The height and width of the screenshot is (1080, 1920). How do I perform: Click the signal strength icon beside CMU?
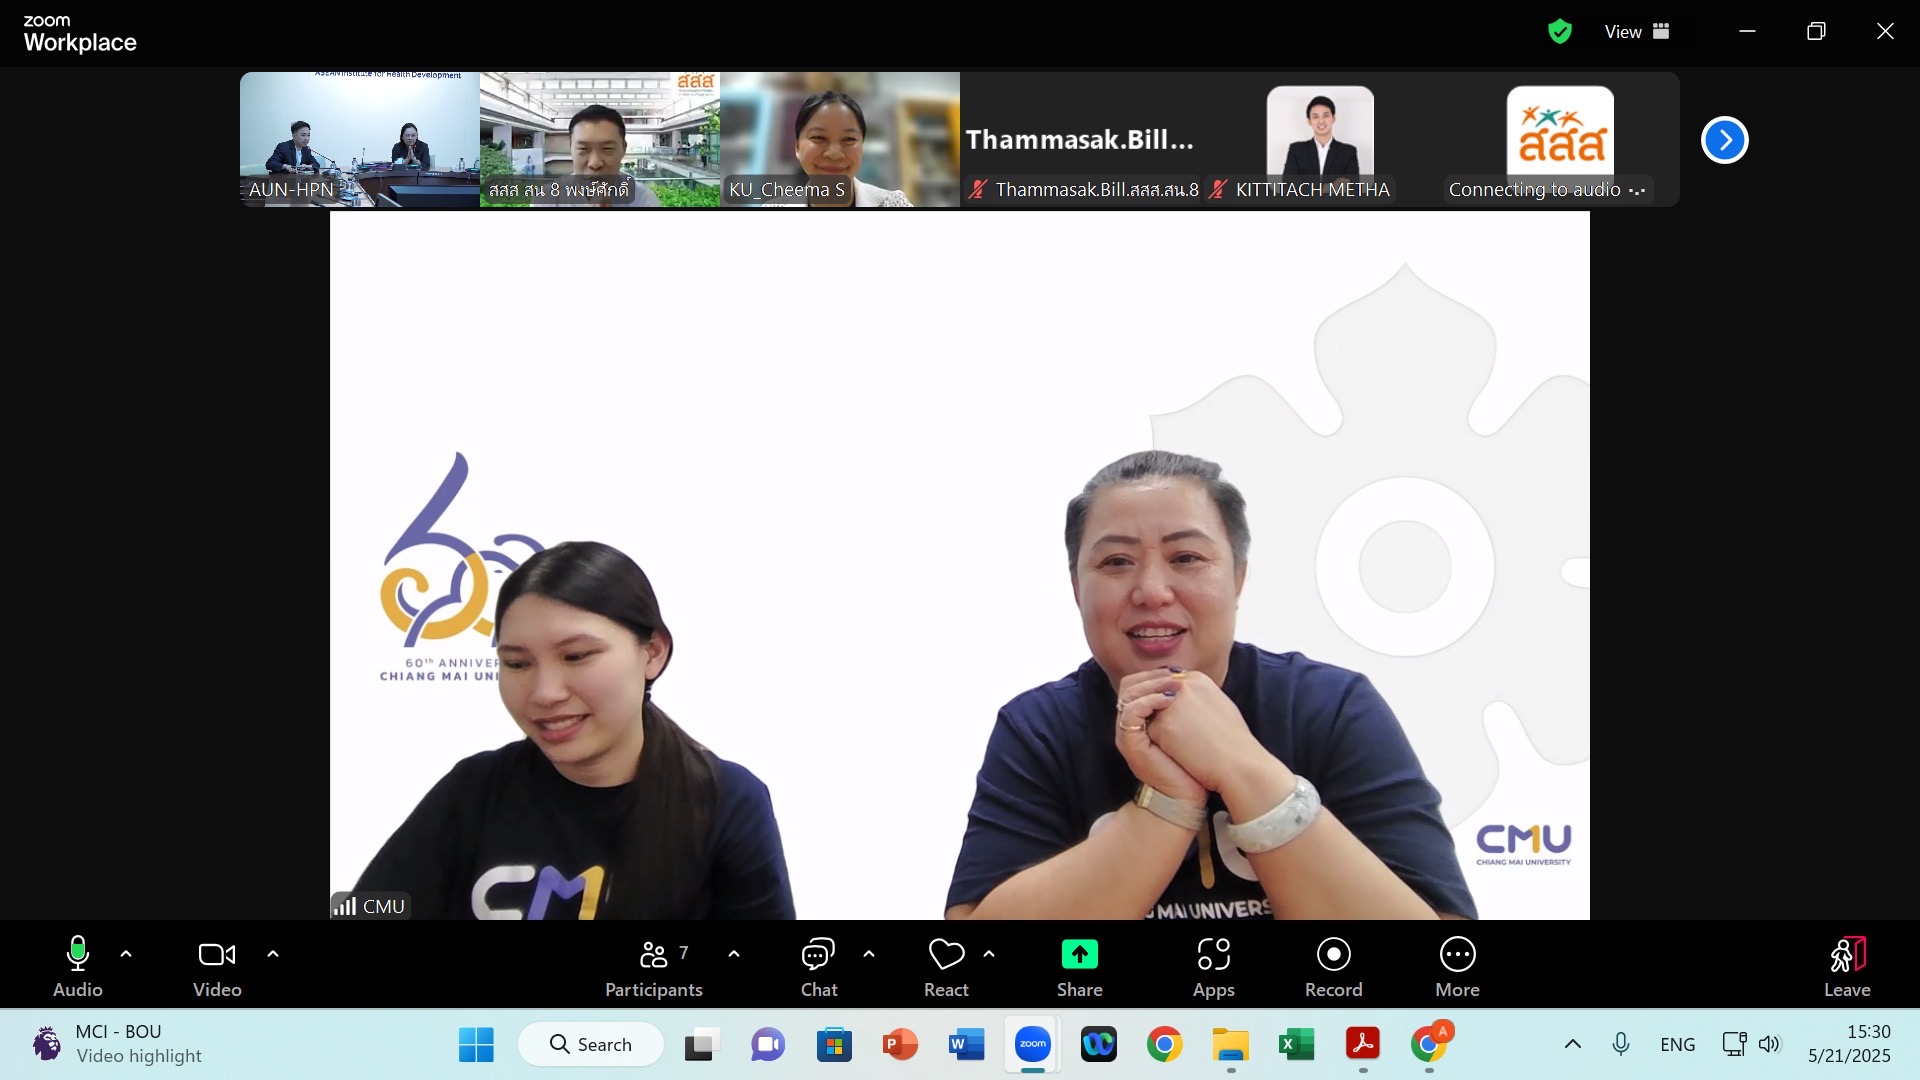[x=345, y=906]
